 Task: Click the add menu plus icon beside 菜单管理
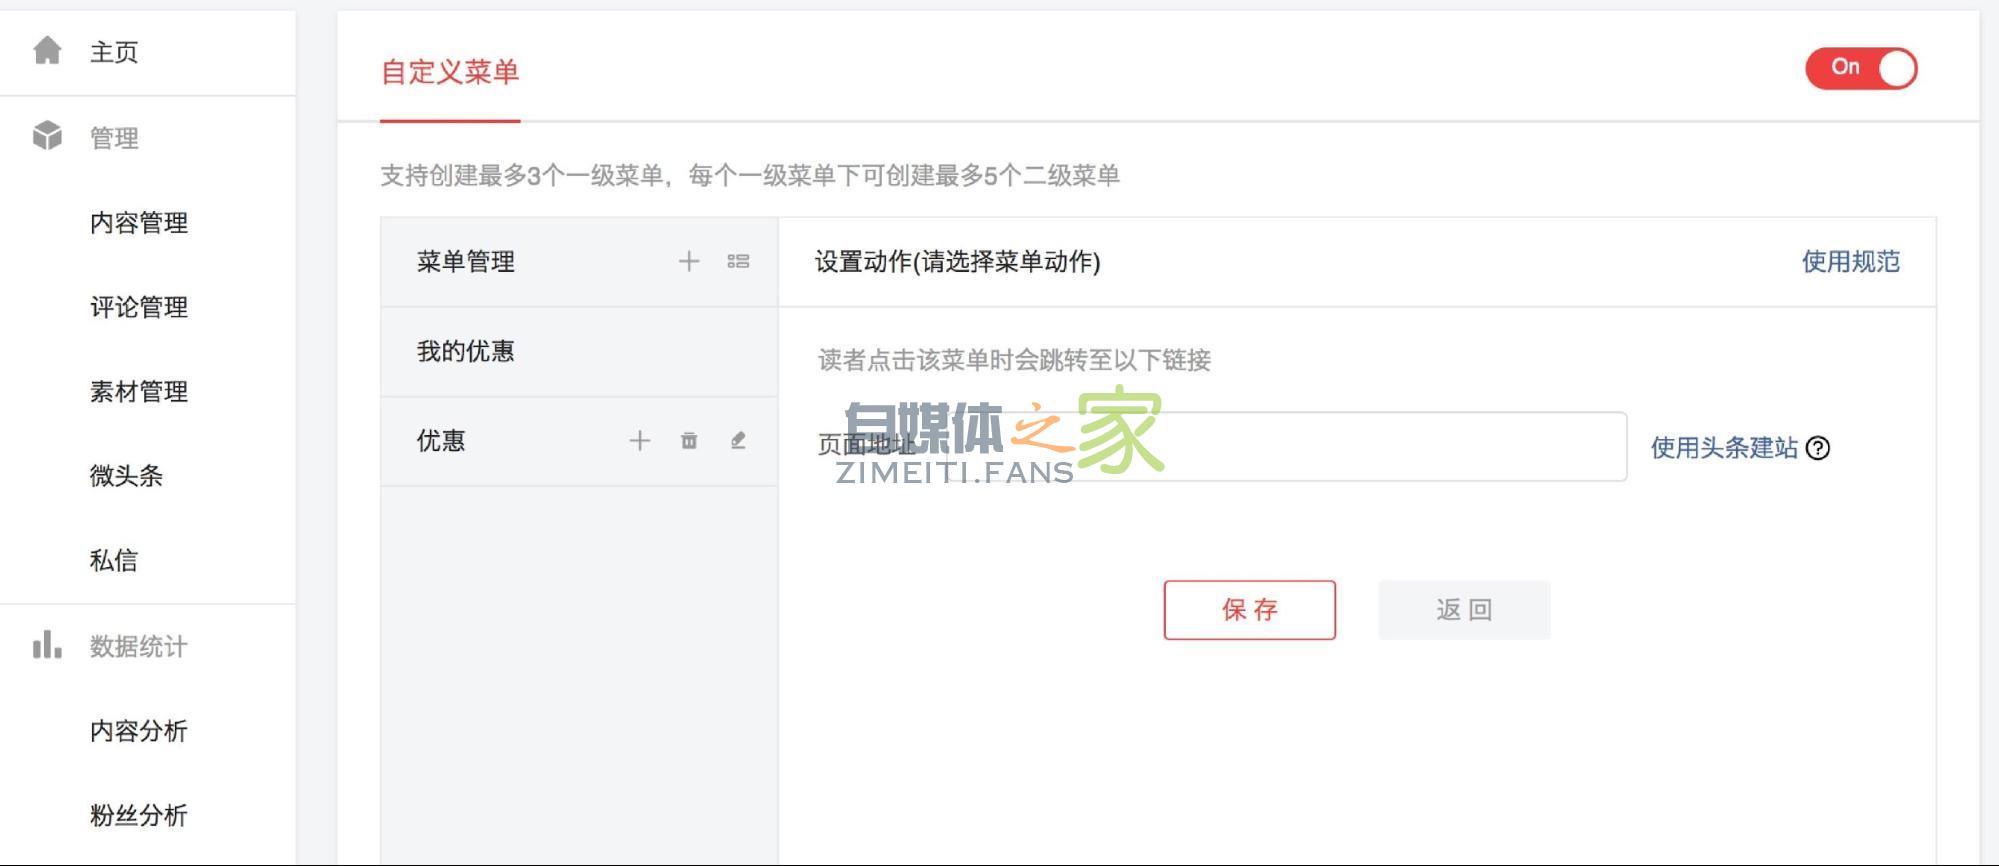[x=689, y=262]
